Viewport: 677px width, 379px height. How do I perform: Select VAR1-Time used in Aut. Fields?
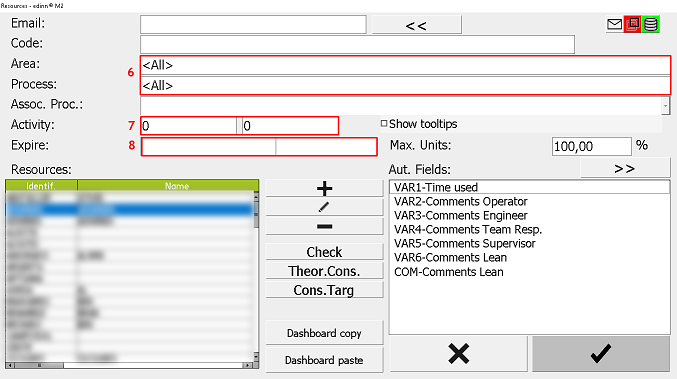tap(529, 187)
